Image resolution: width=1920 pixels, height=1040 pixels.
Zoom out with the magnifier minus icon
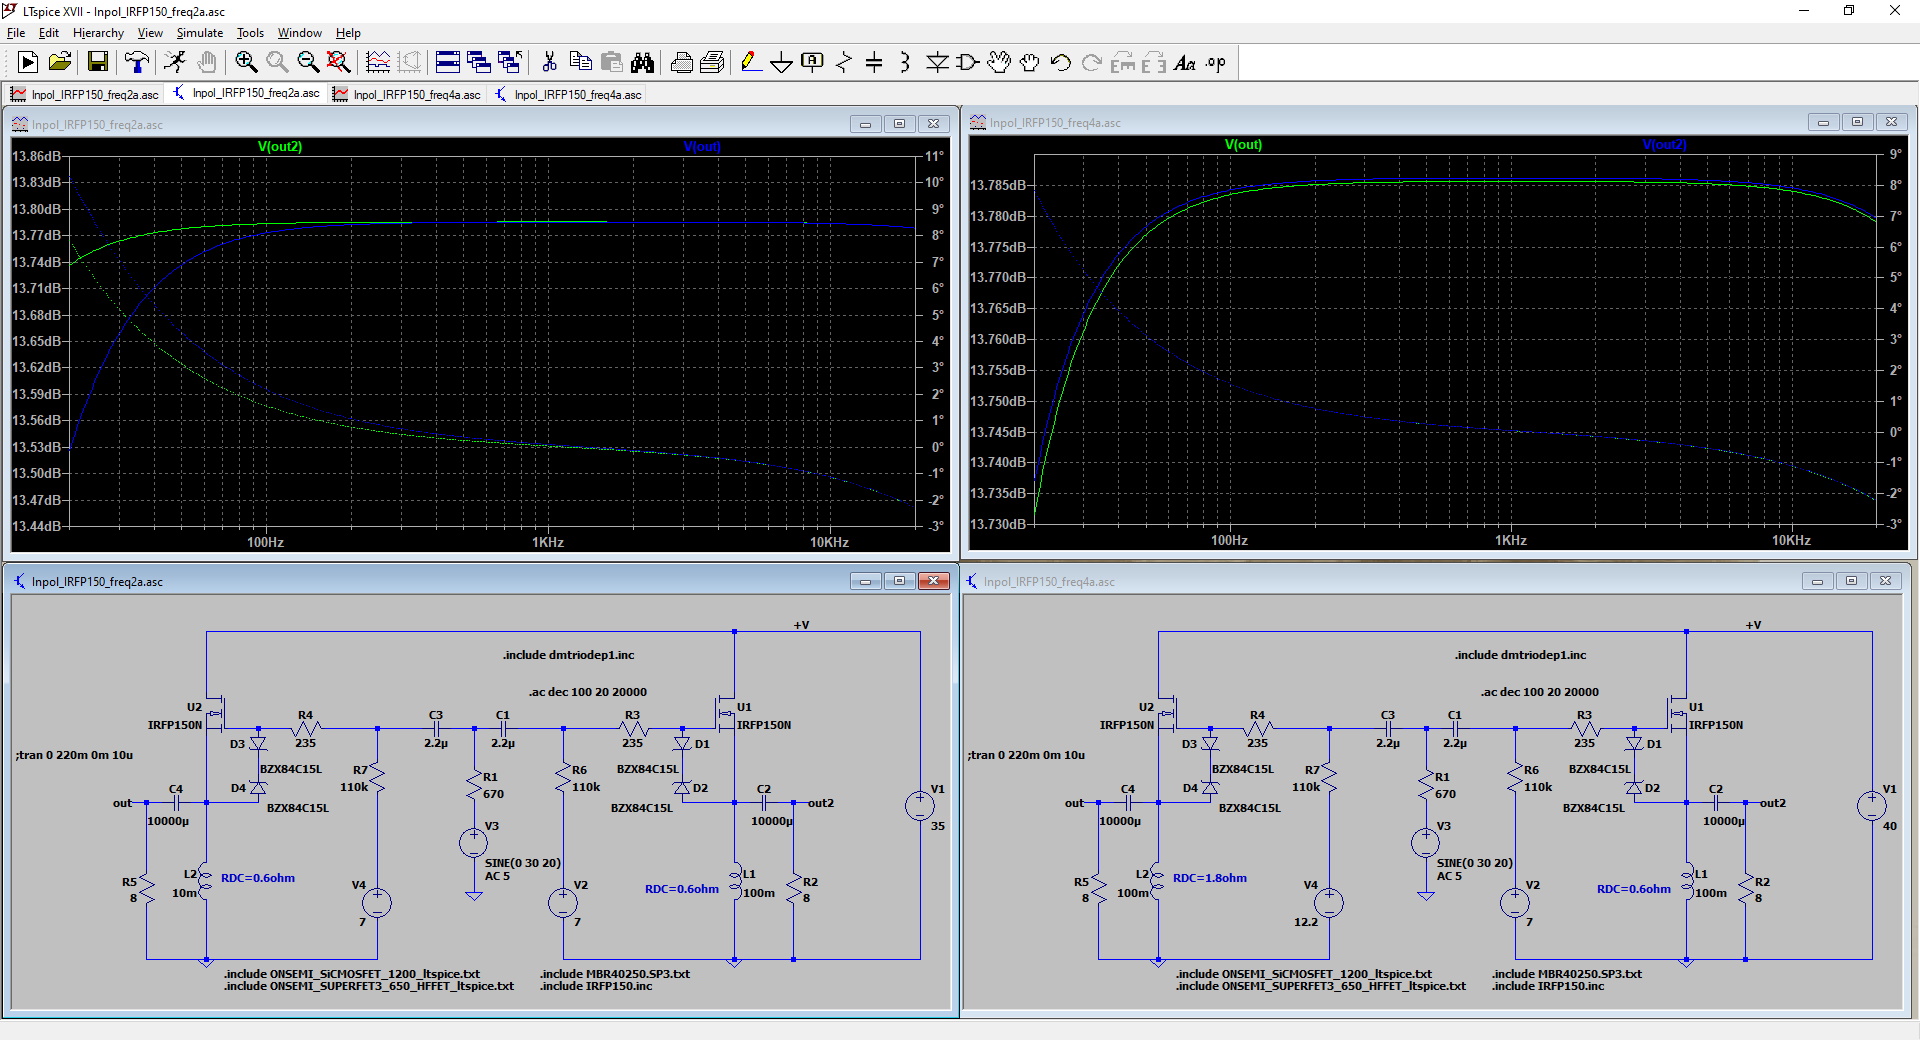tap(308, 63)
